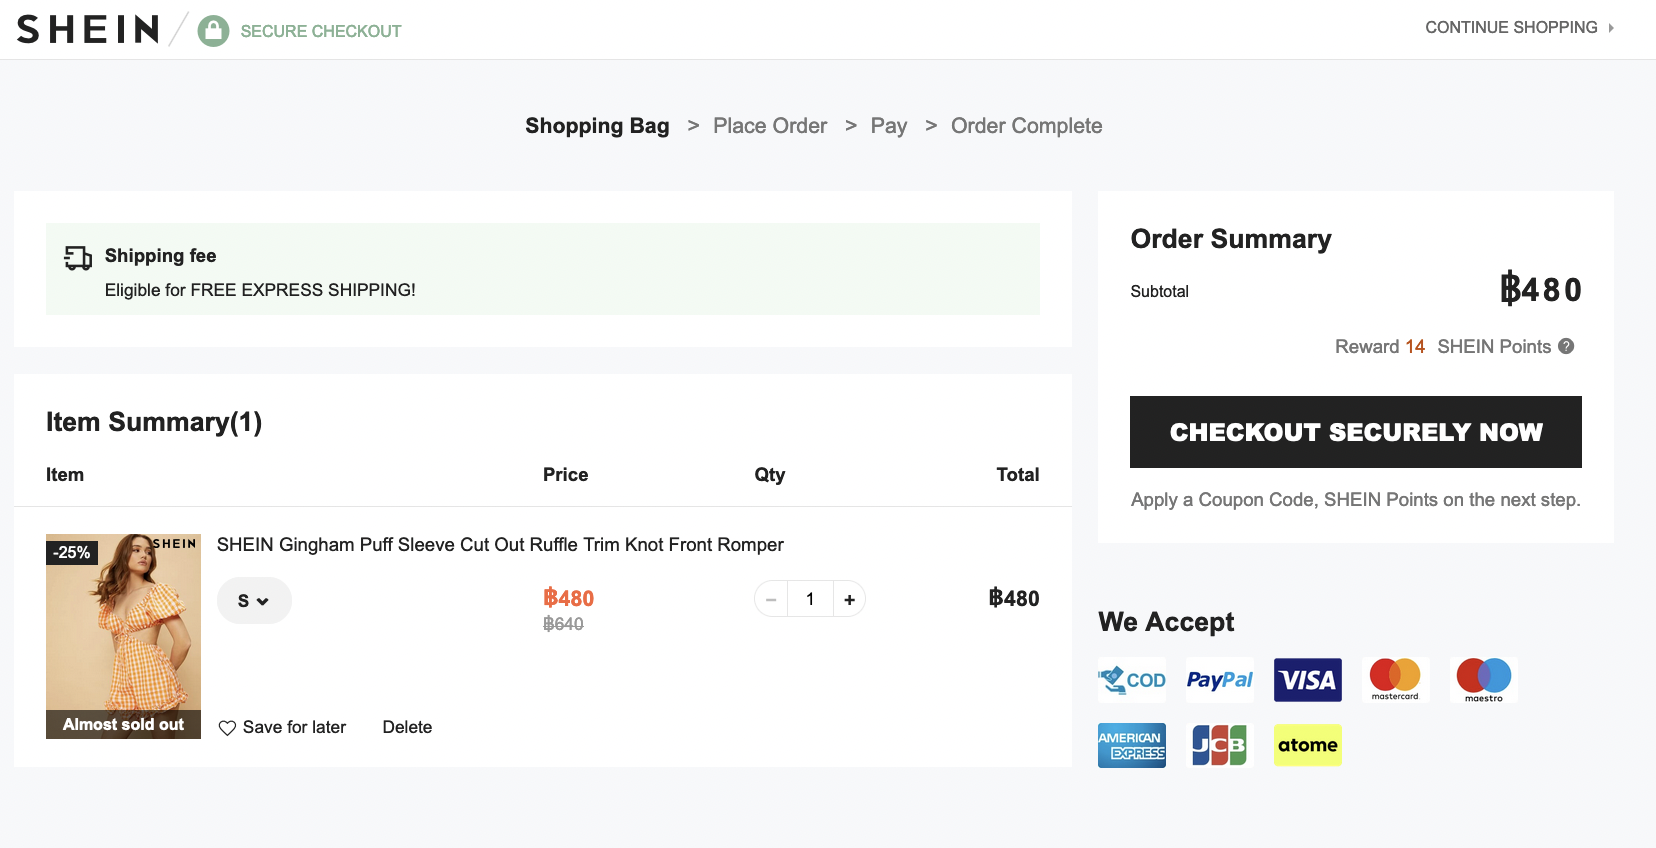
Task: Click the Mastercard payment icon
Action: coord(1395,680)
